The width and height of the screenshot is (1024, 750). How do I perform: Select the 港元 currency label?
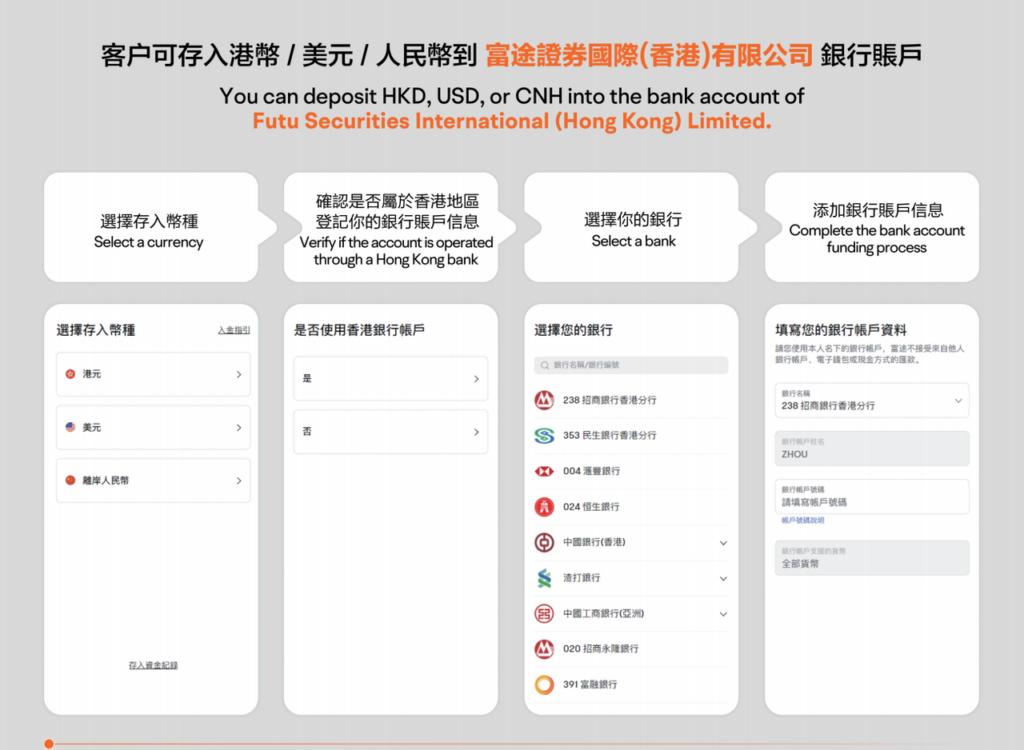tap(91, 374)
